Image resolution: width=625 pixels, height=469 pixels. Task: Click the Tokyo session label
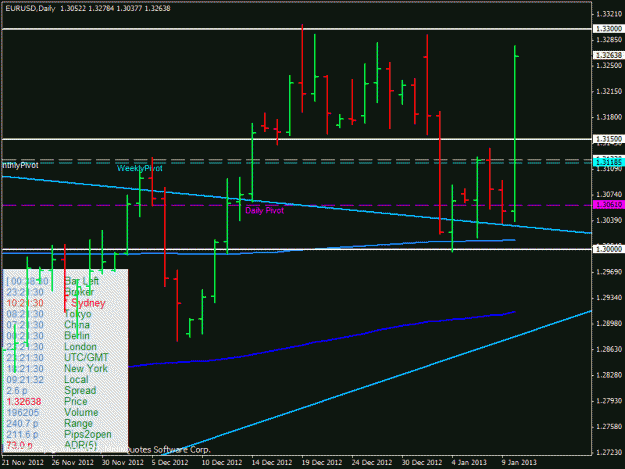click(x=78, y=314)
